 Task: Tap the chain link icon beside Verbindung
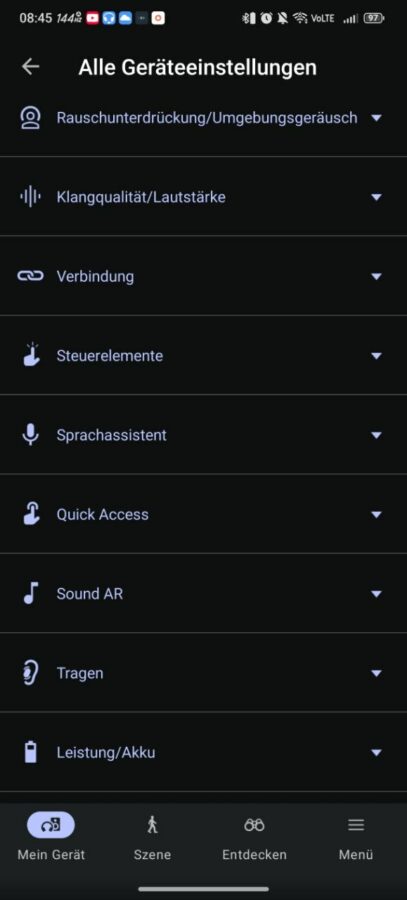point(30,276)
